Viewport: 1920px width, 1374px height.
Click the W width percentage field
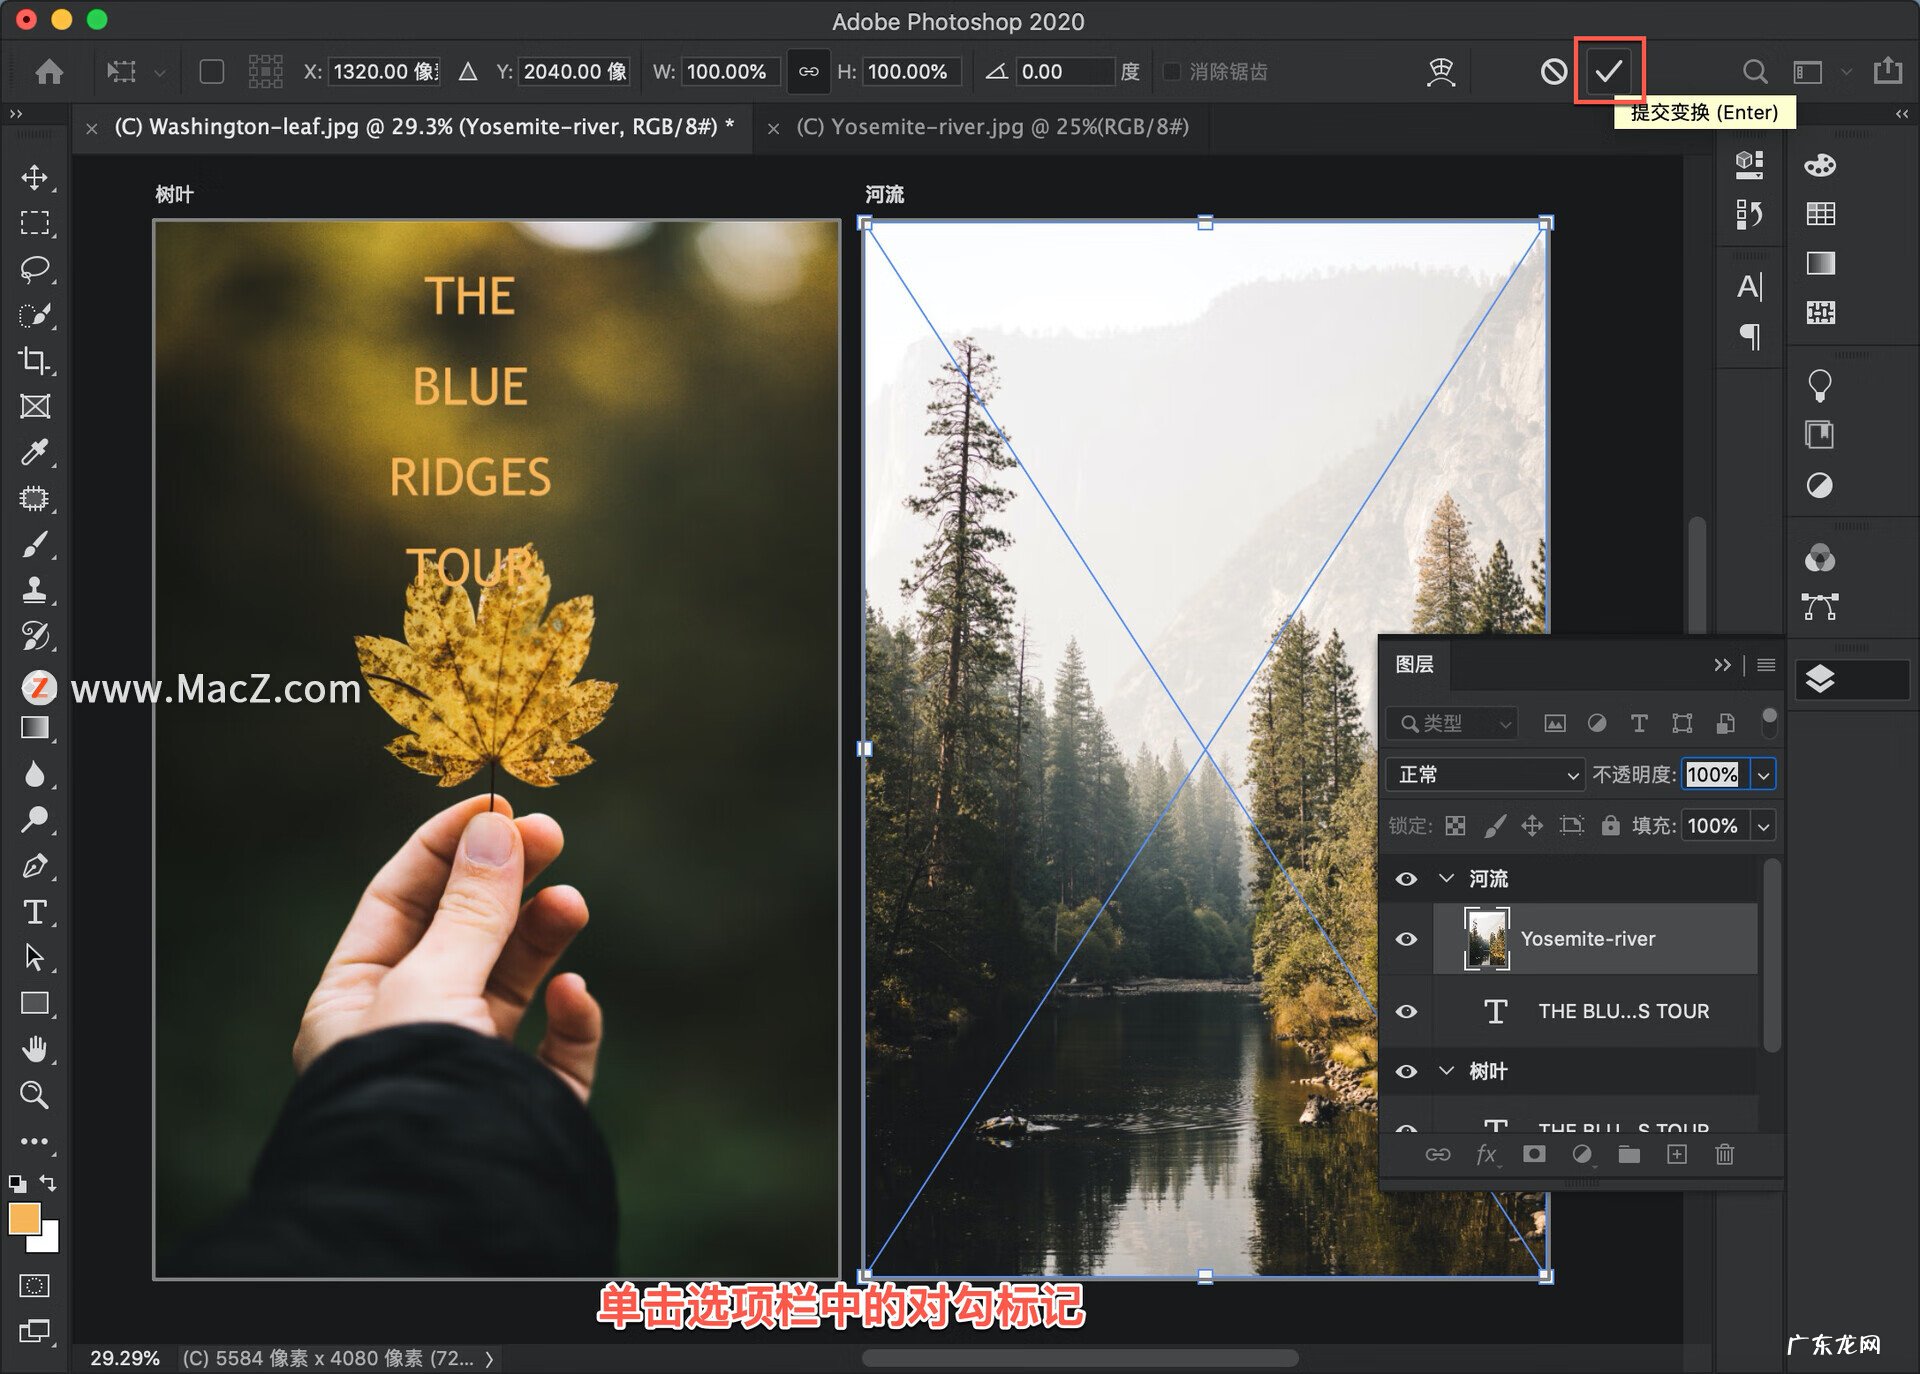point(728,71)
